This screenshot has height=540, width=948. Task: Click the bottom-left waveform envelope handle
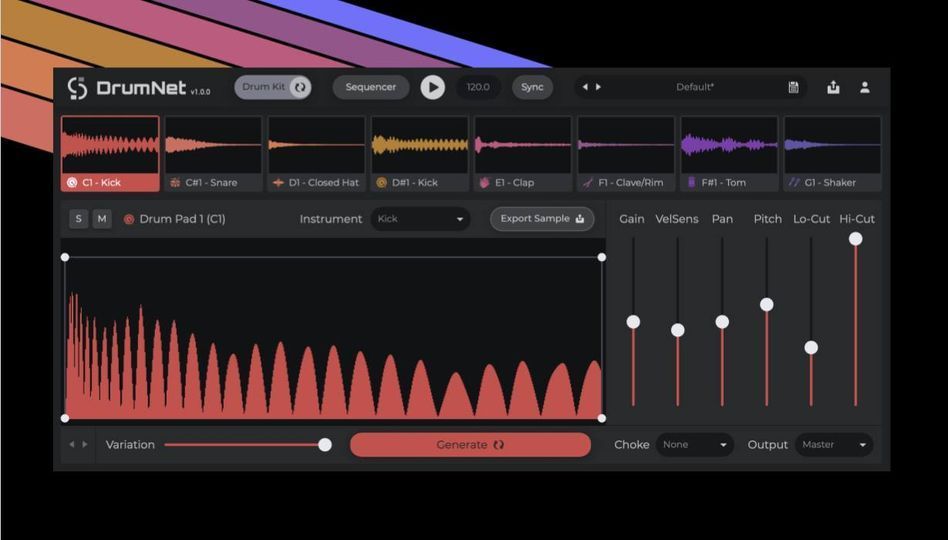(x=65, y=418)
